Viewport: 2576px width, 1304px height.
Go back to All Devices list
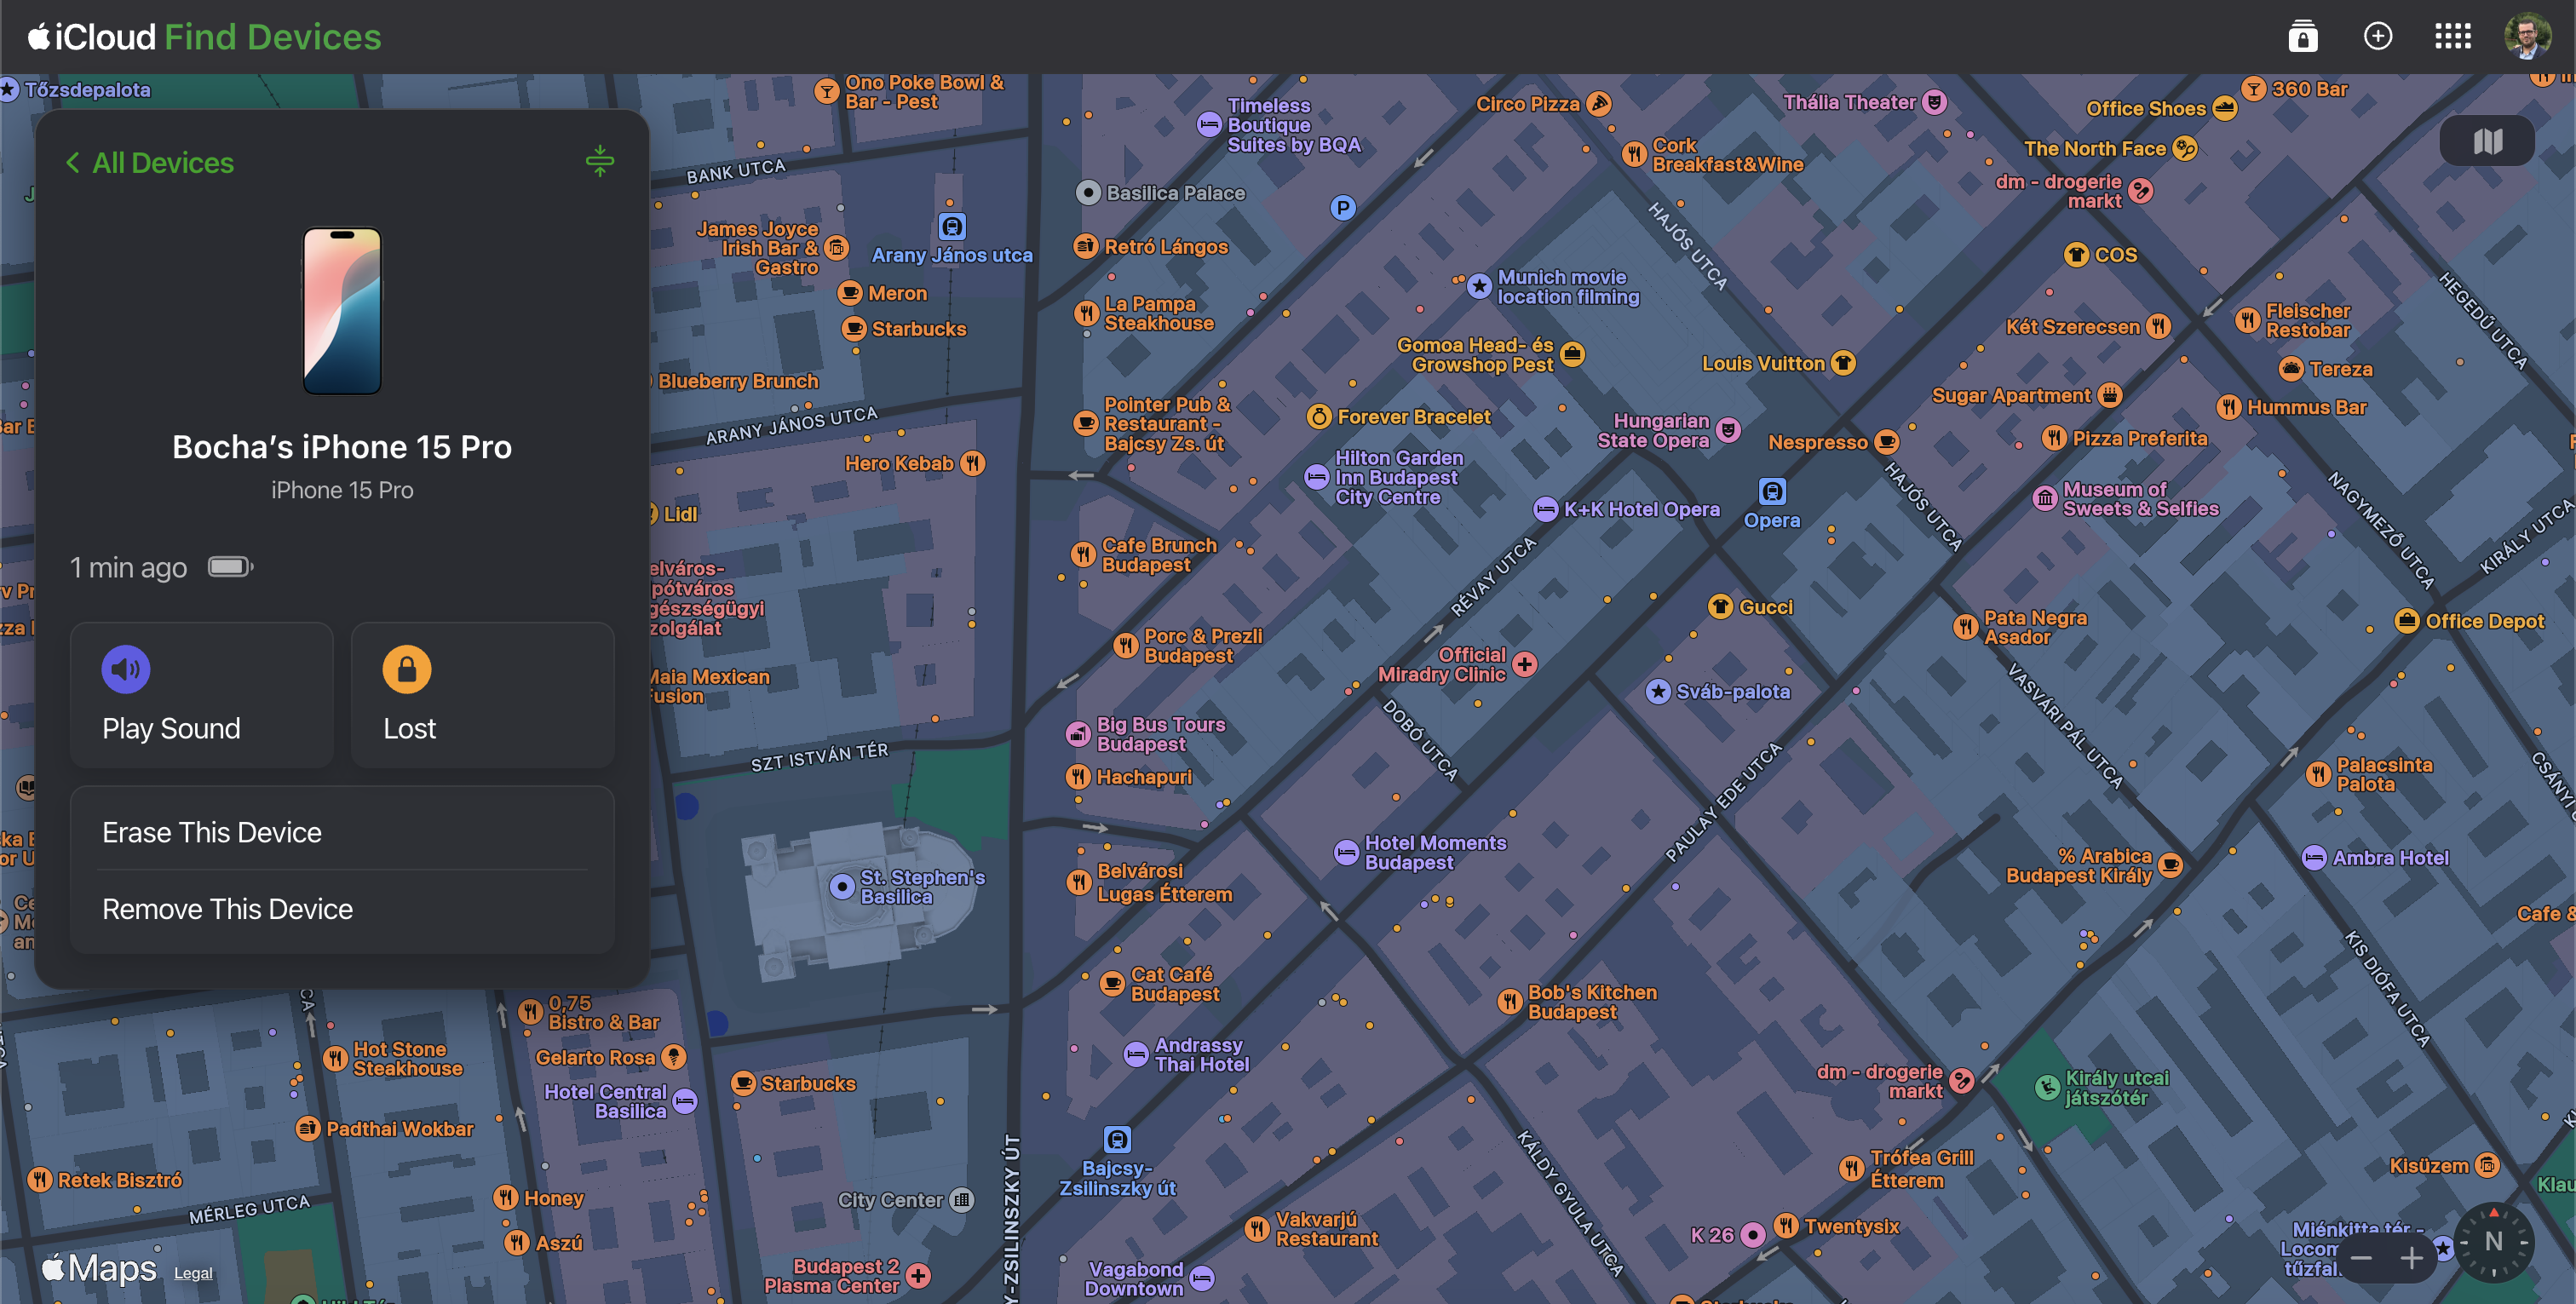point(150,163)
